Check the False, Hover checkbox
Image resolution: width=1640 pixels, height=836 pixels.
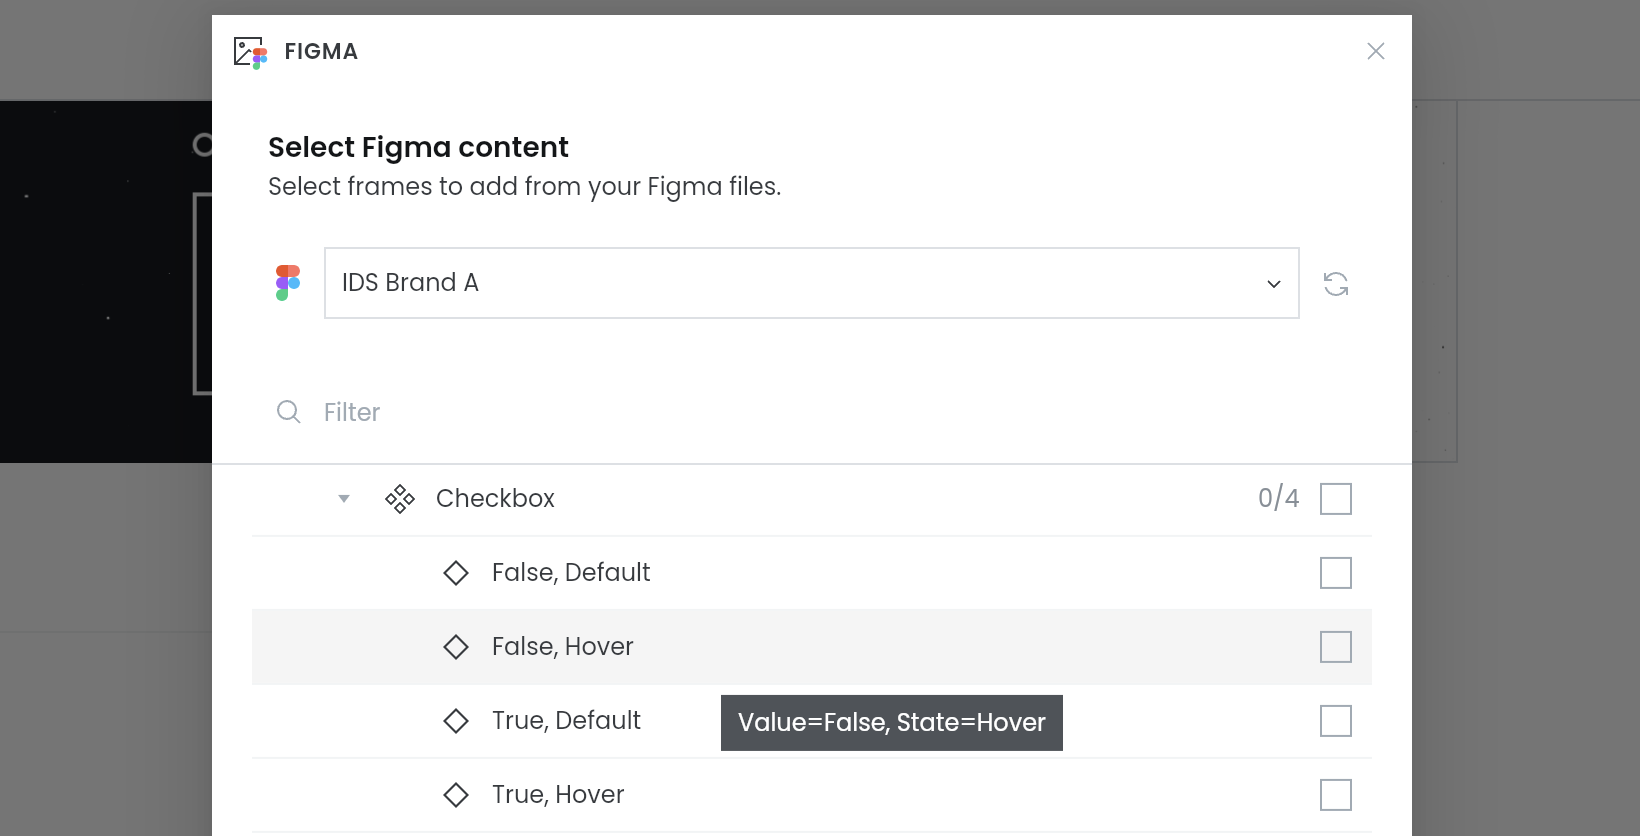tap(1336, 647)
